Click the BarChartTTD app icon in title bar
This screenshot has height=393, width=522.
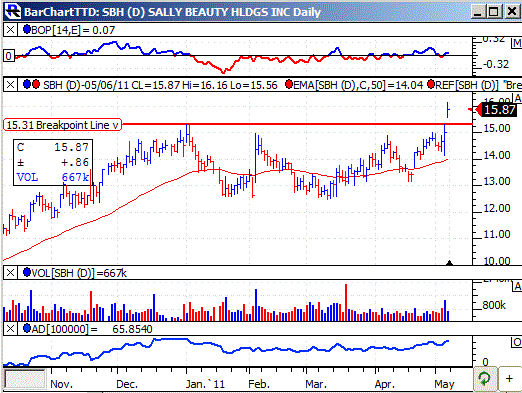13,12
